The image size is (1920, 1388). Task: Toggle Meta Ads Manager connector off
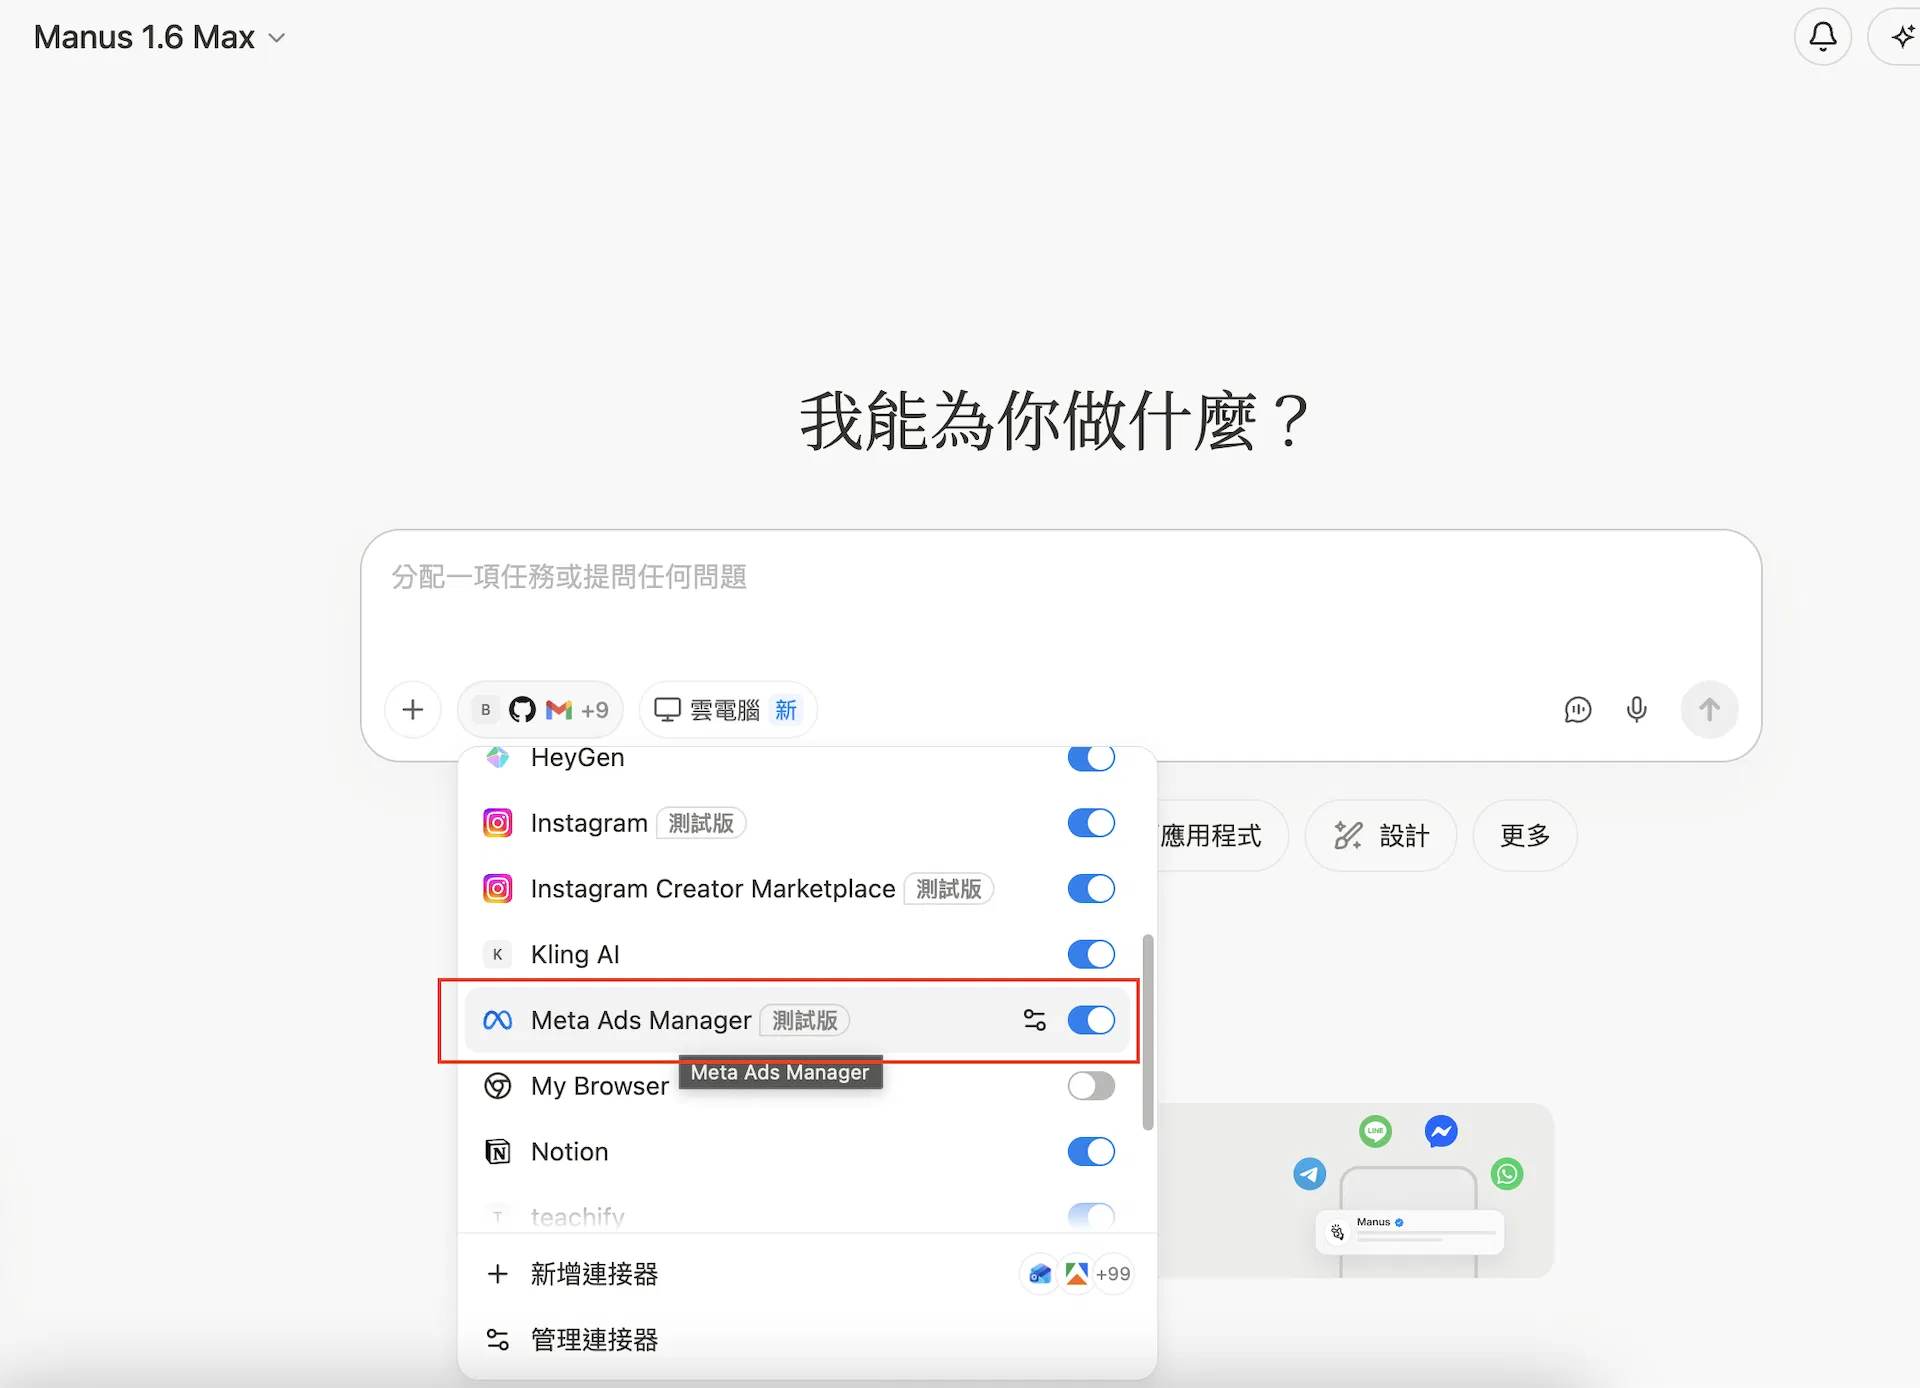click(x=1091, y=1020)
